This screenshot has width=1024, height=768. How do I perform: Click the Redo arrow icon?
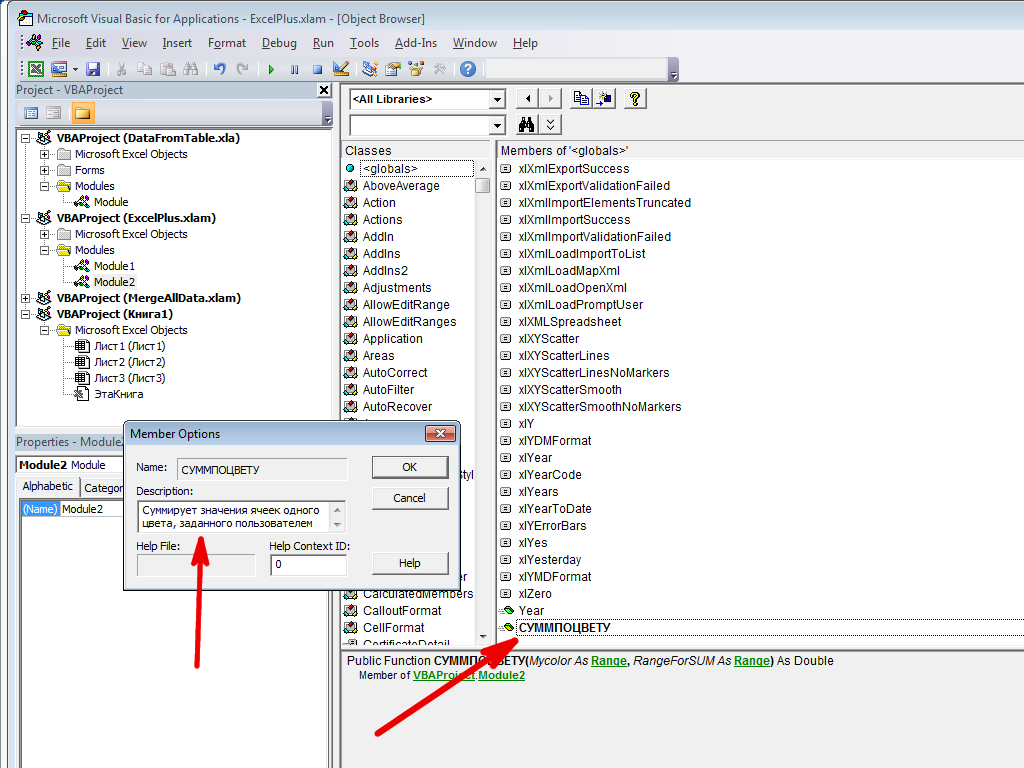point(242,69)
